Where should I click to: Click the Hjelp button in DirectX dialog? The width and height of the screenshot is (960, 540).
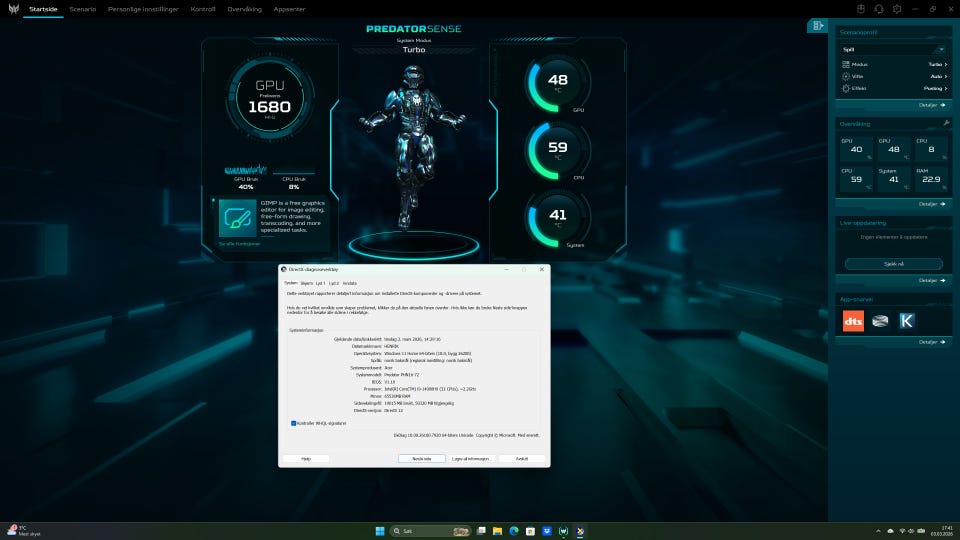306,459
